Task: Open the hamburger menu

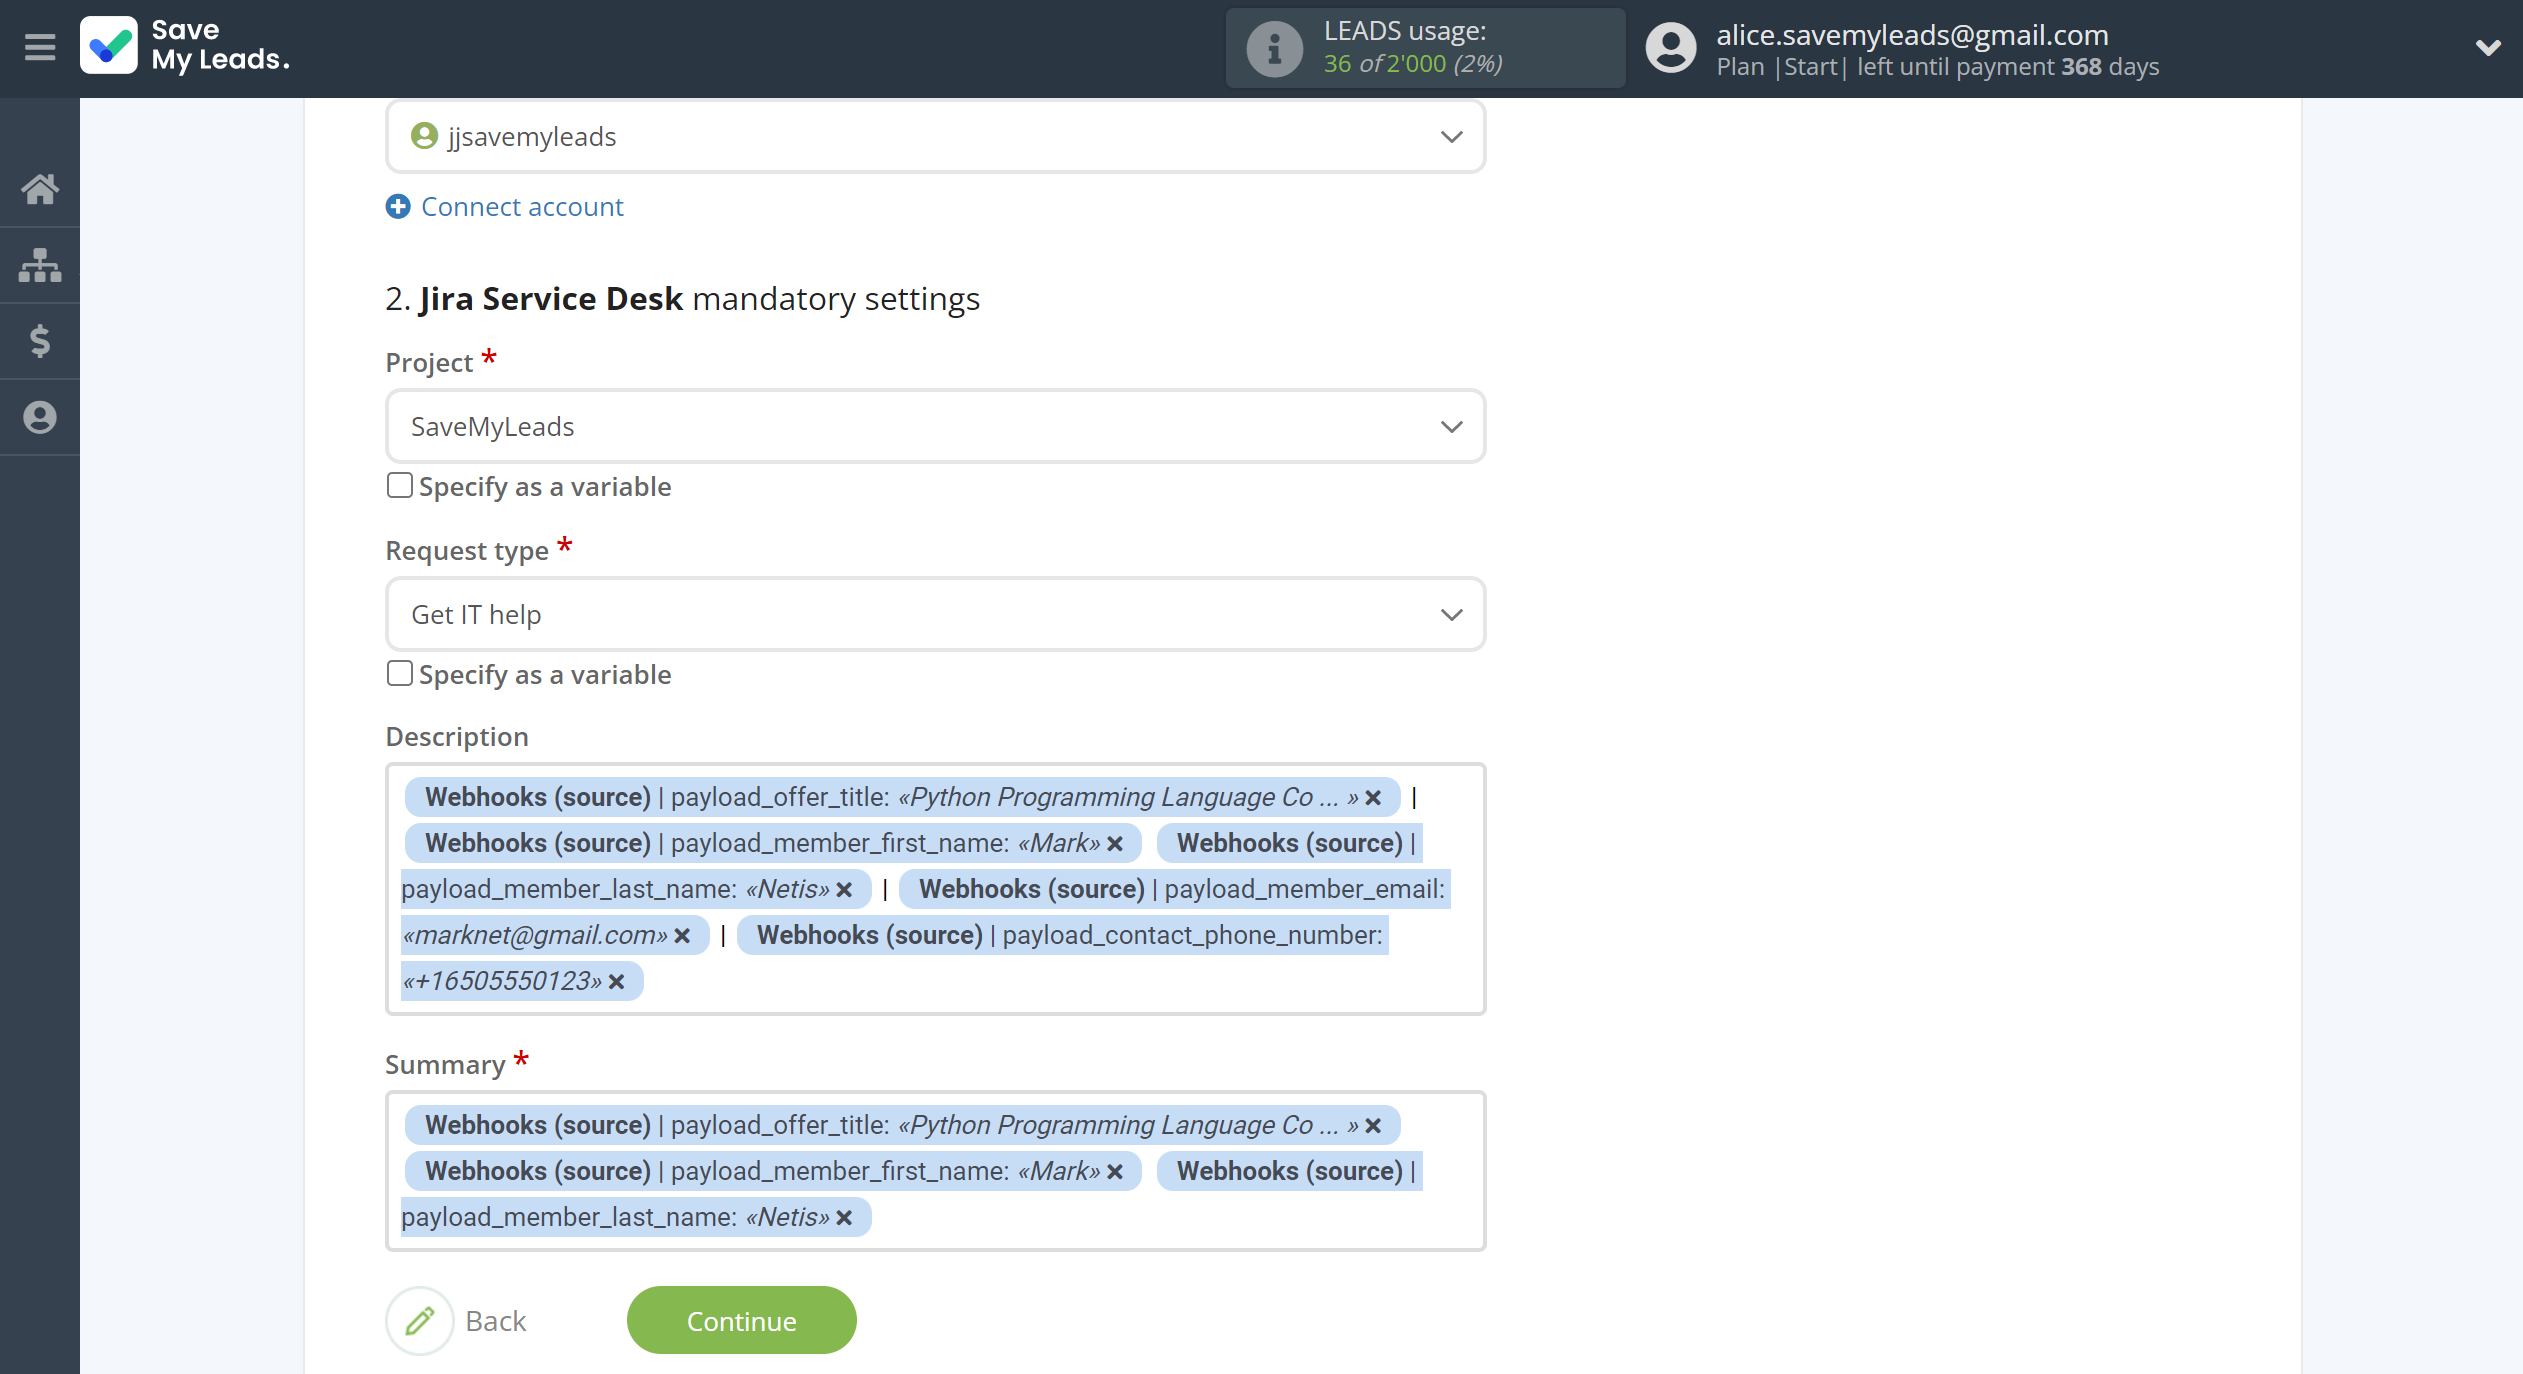Action: pos(40,47)
